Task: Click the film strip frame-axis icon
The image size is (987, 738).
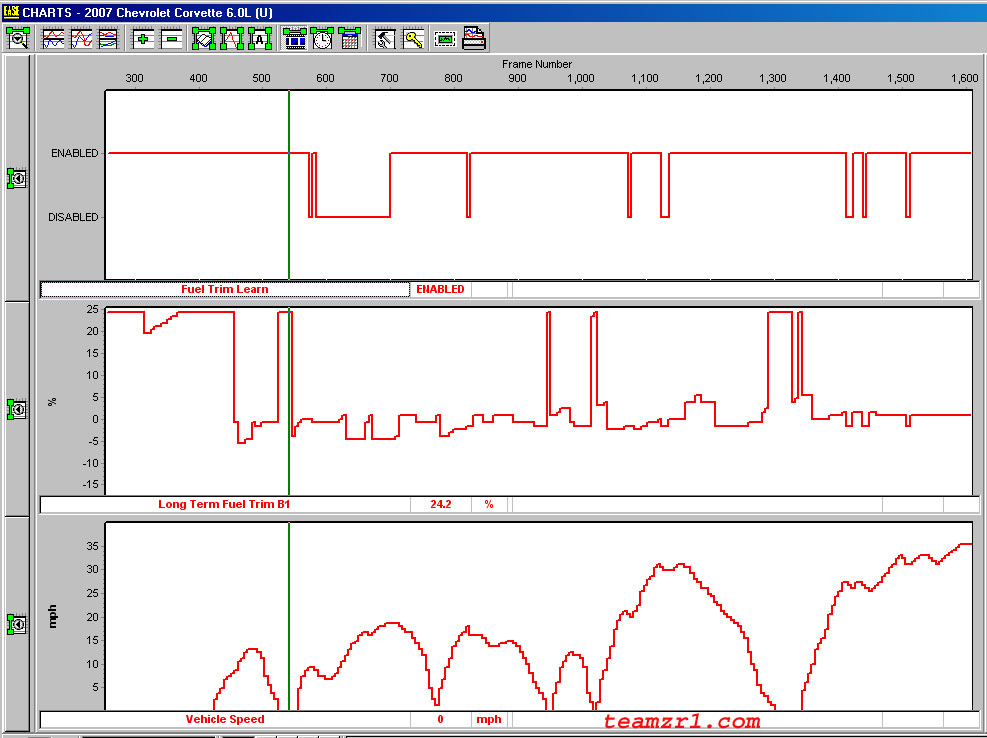Action: (x=295, y=39)
